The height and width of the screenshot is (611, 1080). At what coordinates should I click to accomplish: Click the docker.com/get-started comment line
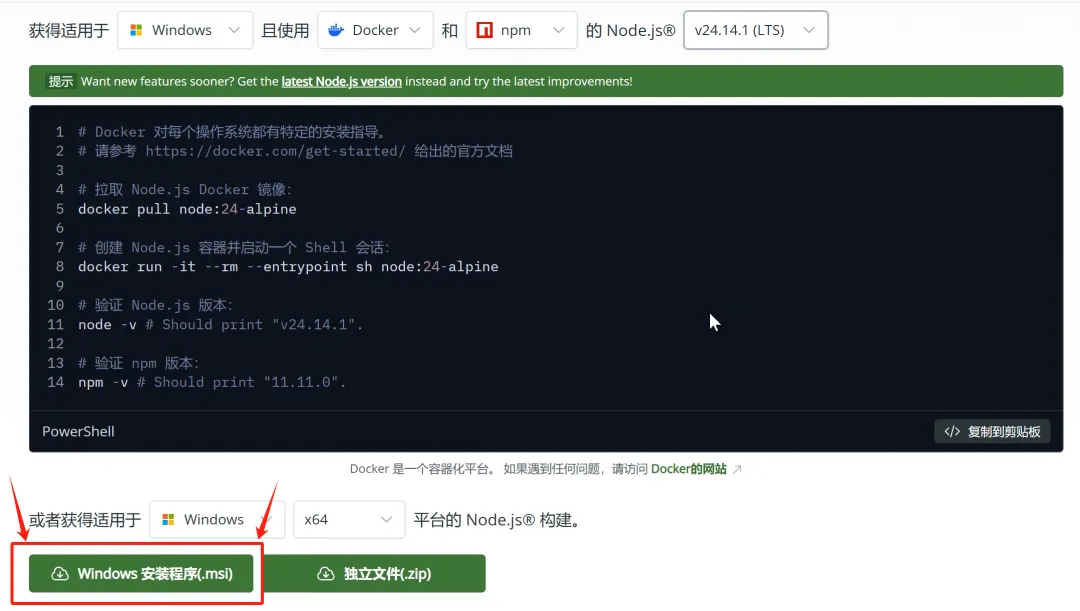[x=295, y=151]
